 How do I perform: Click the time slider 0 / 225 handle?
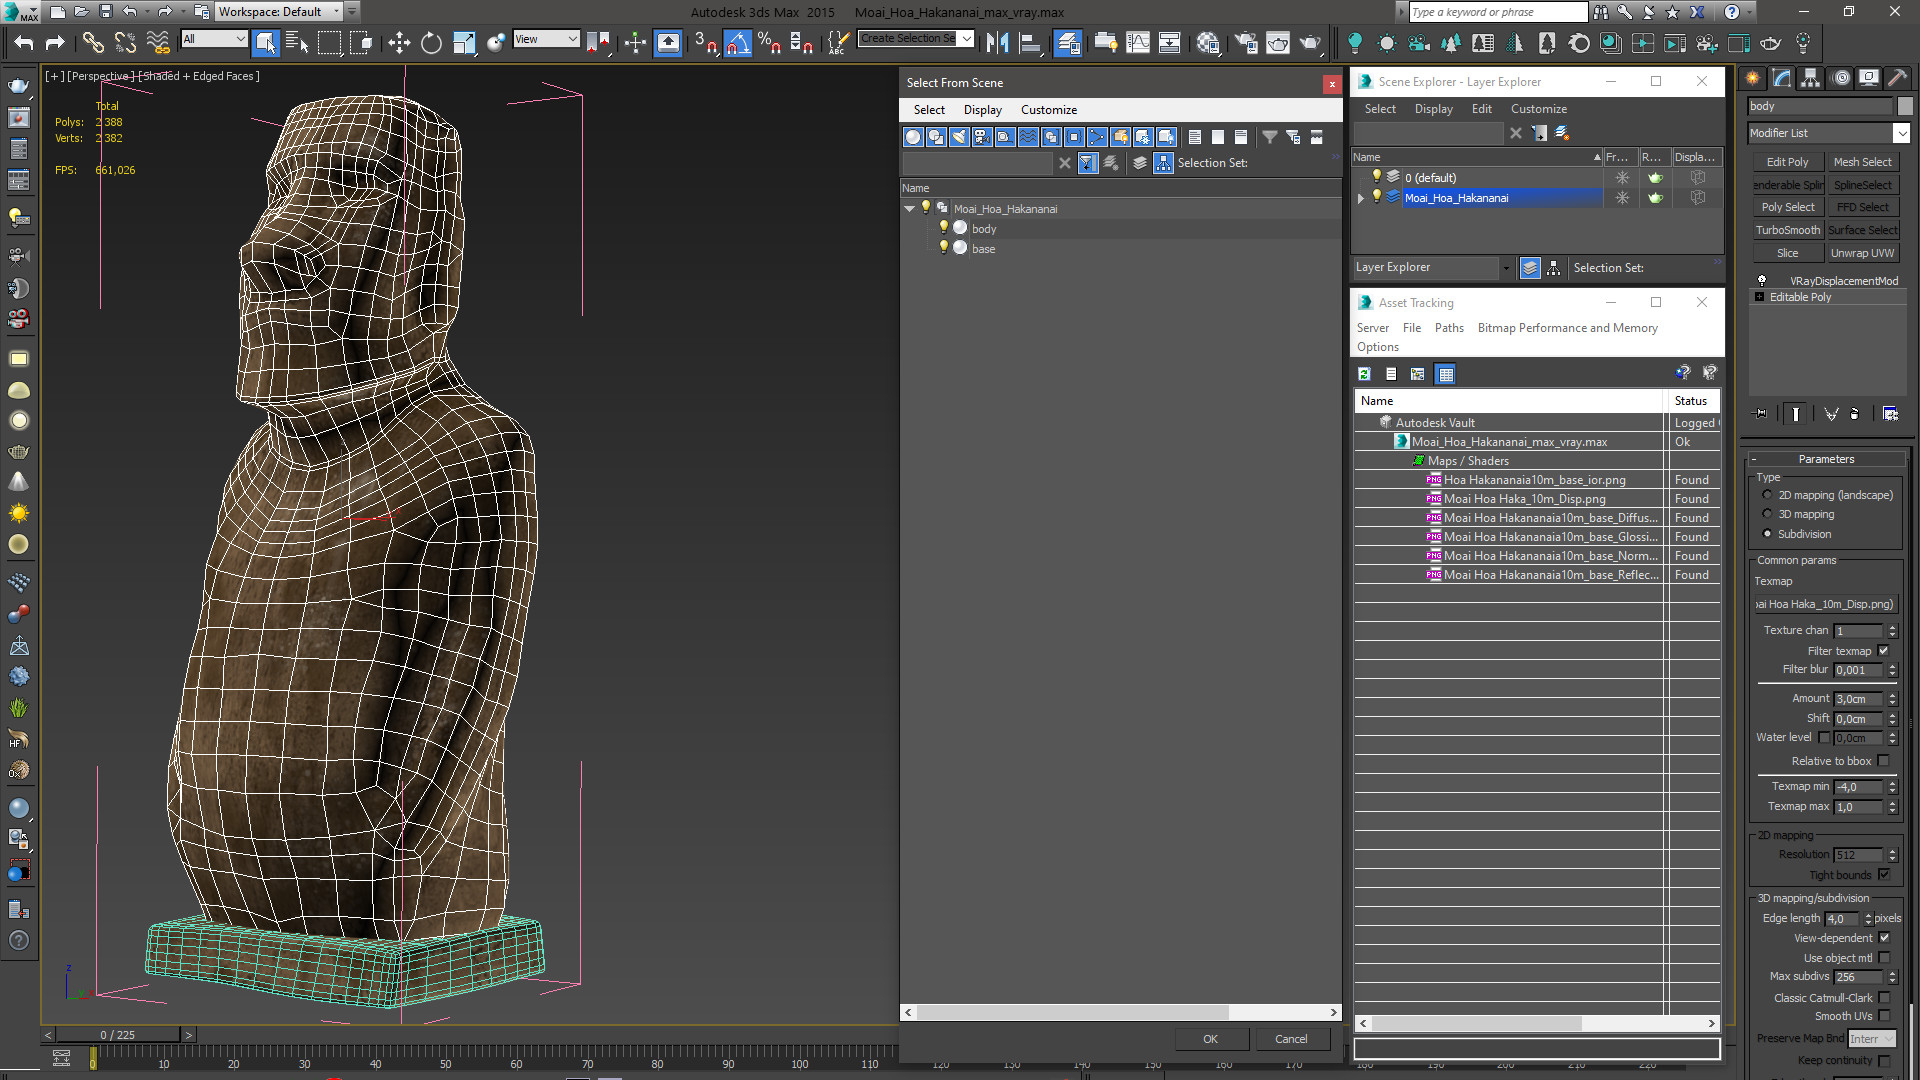coord(117,1035)
